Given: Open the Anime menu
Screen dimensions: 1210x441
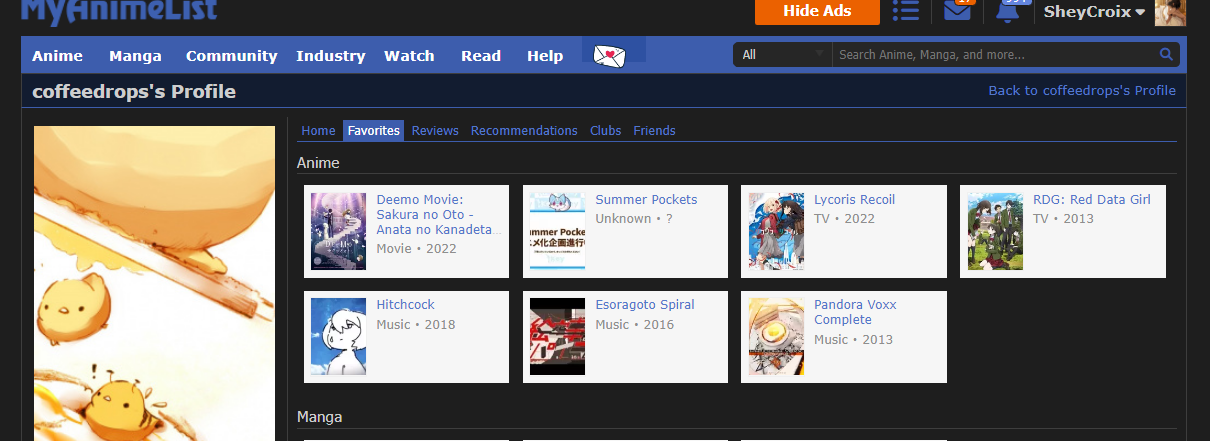Looking at the screenshot, I should click(x=57, y=56).
